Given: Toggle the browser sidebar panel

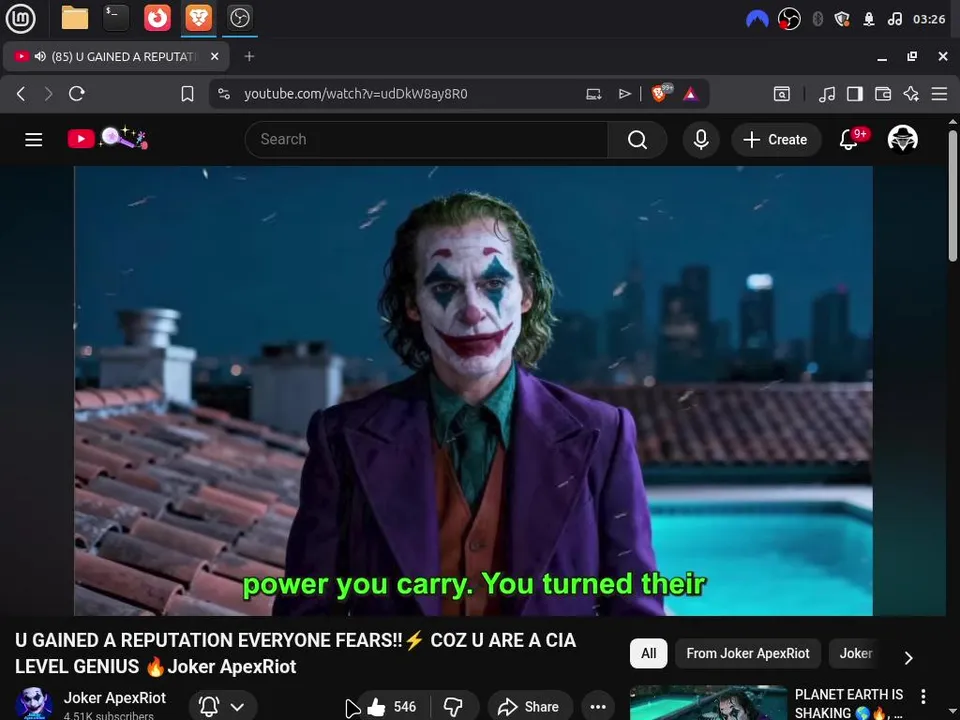Looking at the screenshot, I should 855,94.
